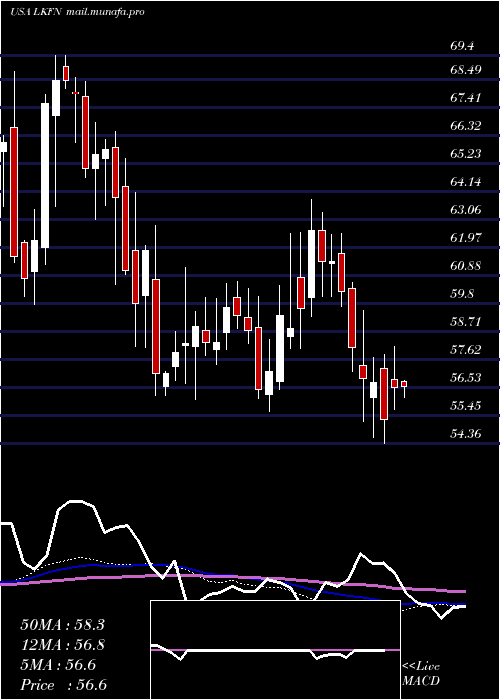Click the <<Live MACD label
The height and width of the screenshot is (700, 500).
[x=421, y=674]
